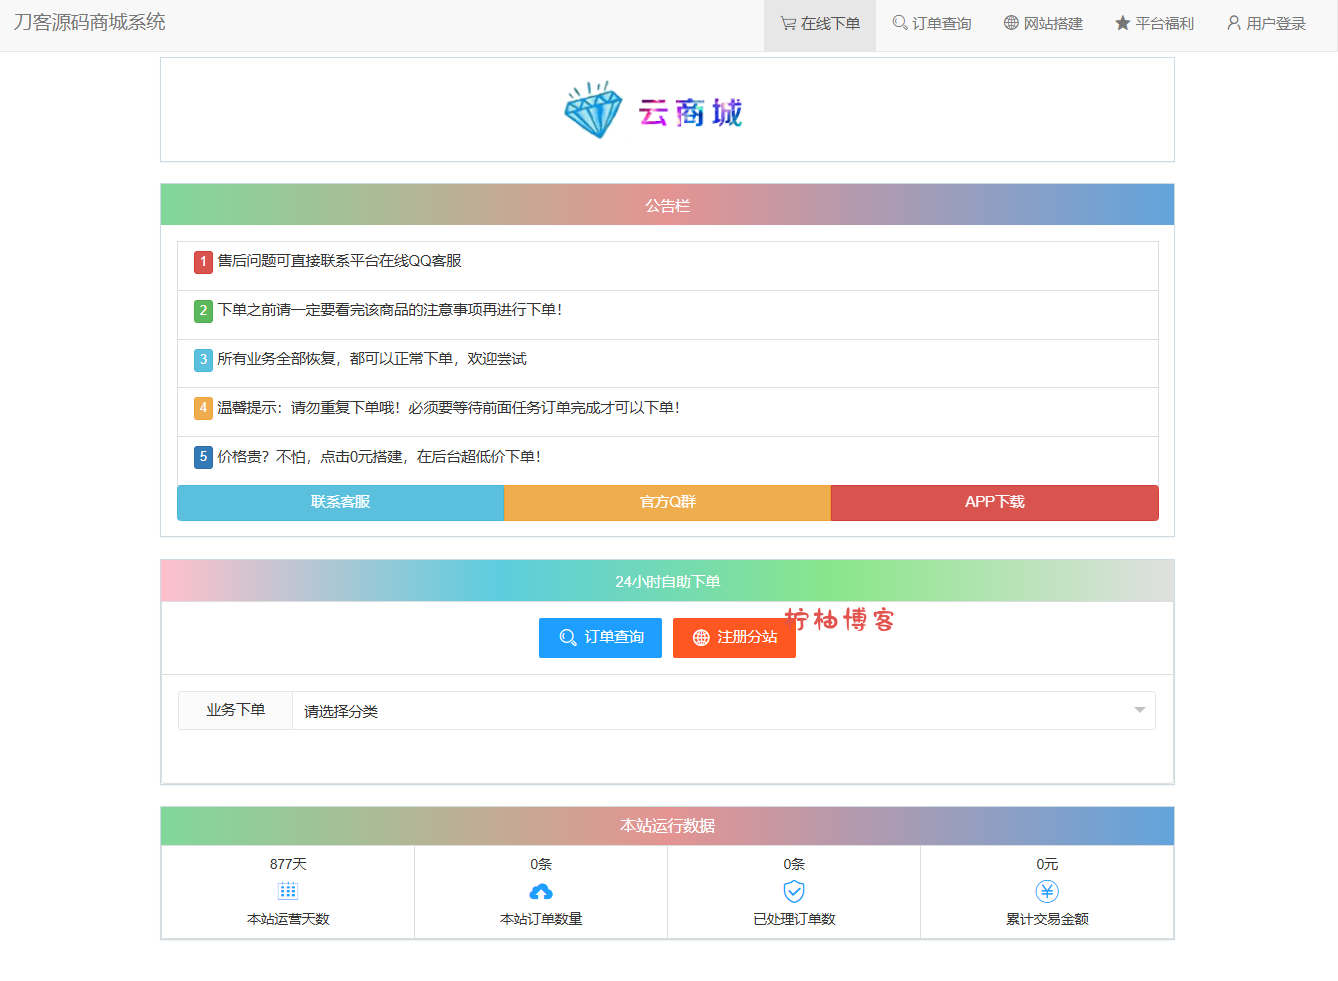Click the shield check icon above 已处理订单数

[x=793, y=890]
